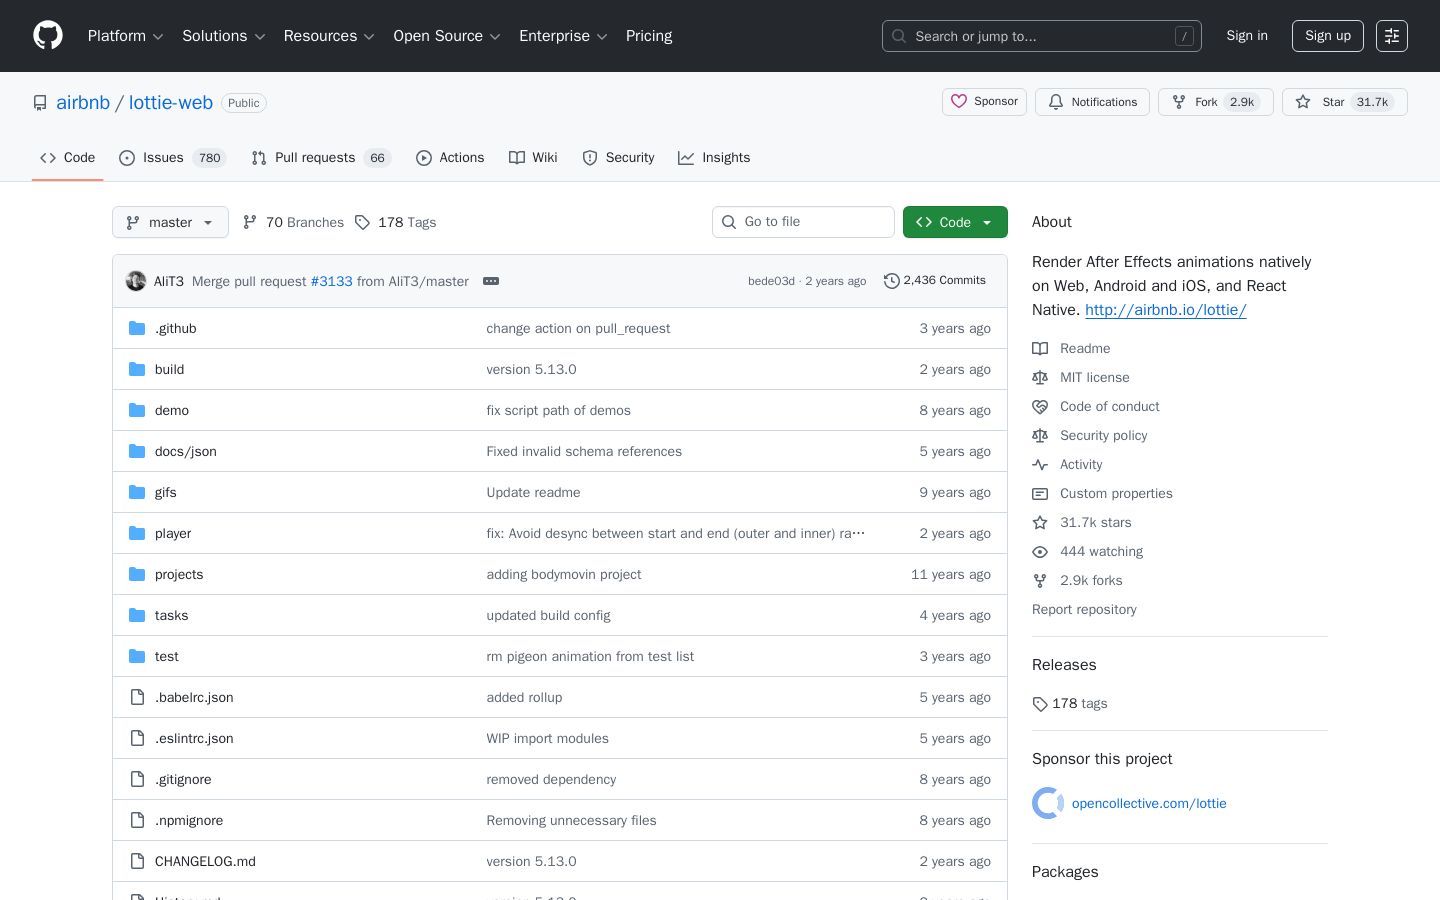The image size is (1440, 900).
Task: Open commit hash bede03d
Action: click(771, 281)
